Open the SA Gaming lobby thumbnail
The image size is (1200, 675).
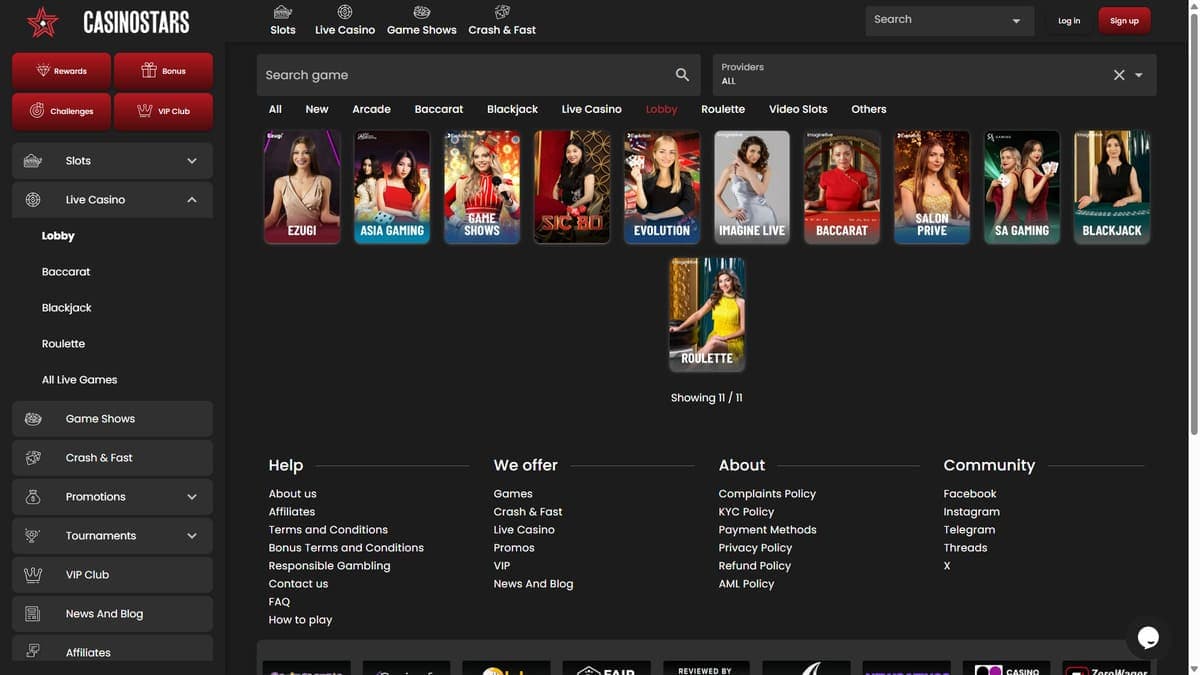pos(1022,187)
